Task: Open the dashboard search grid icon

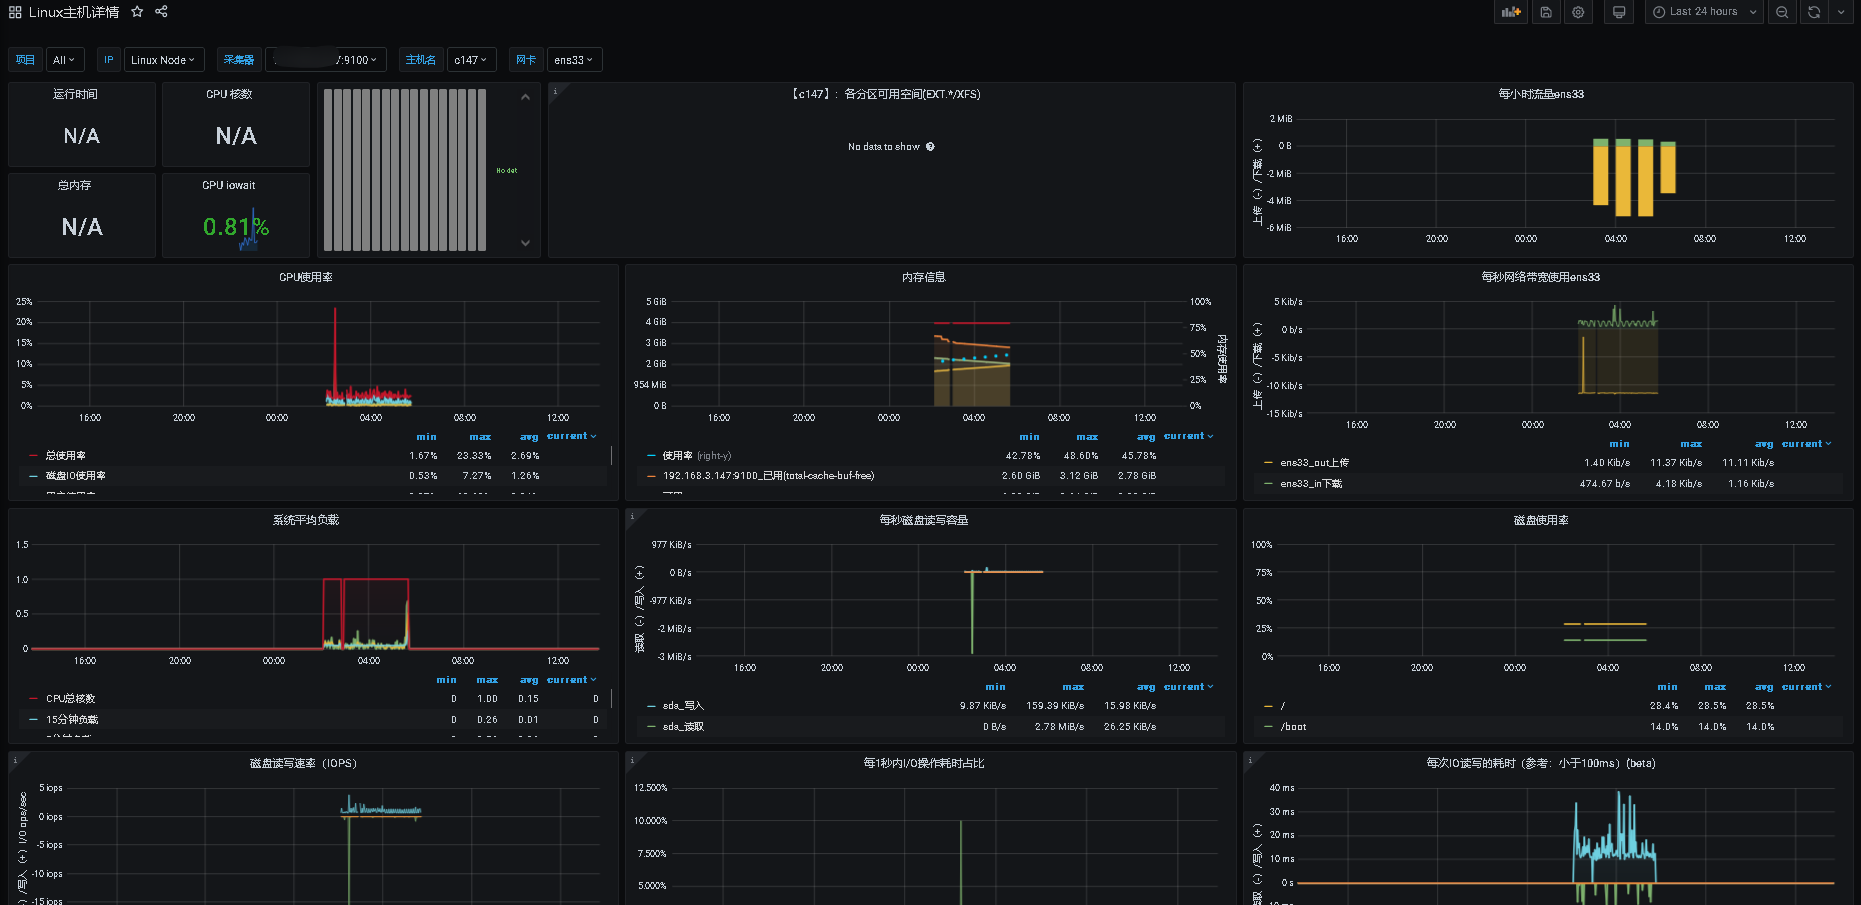Action: [15, 12]
